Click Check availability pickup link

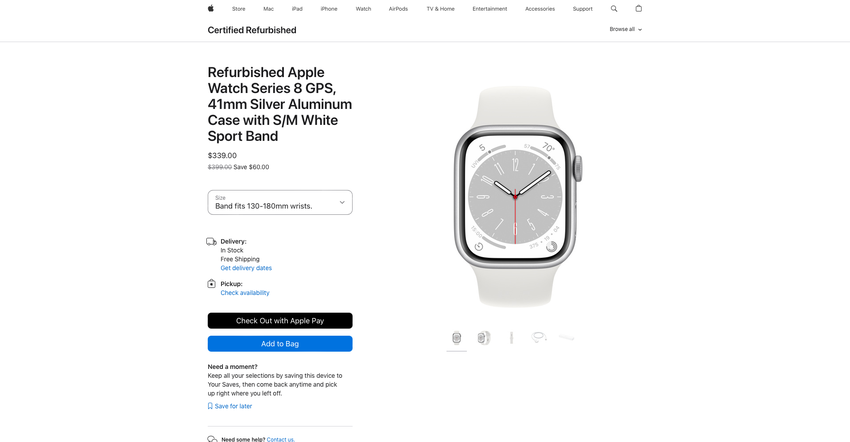coord(245,293)
